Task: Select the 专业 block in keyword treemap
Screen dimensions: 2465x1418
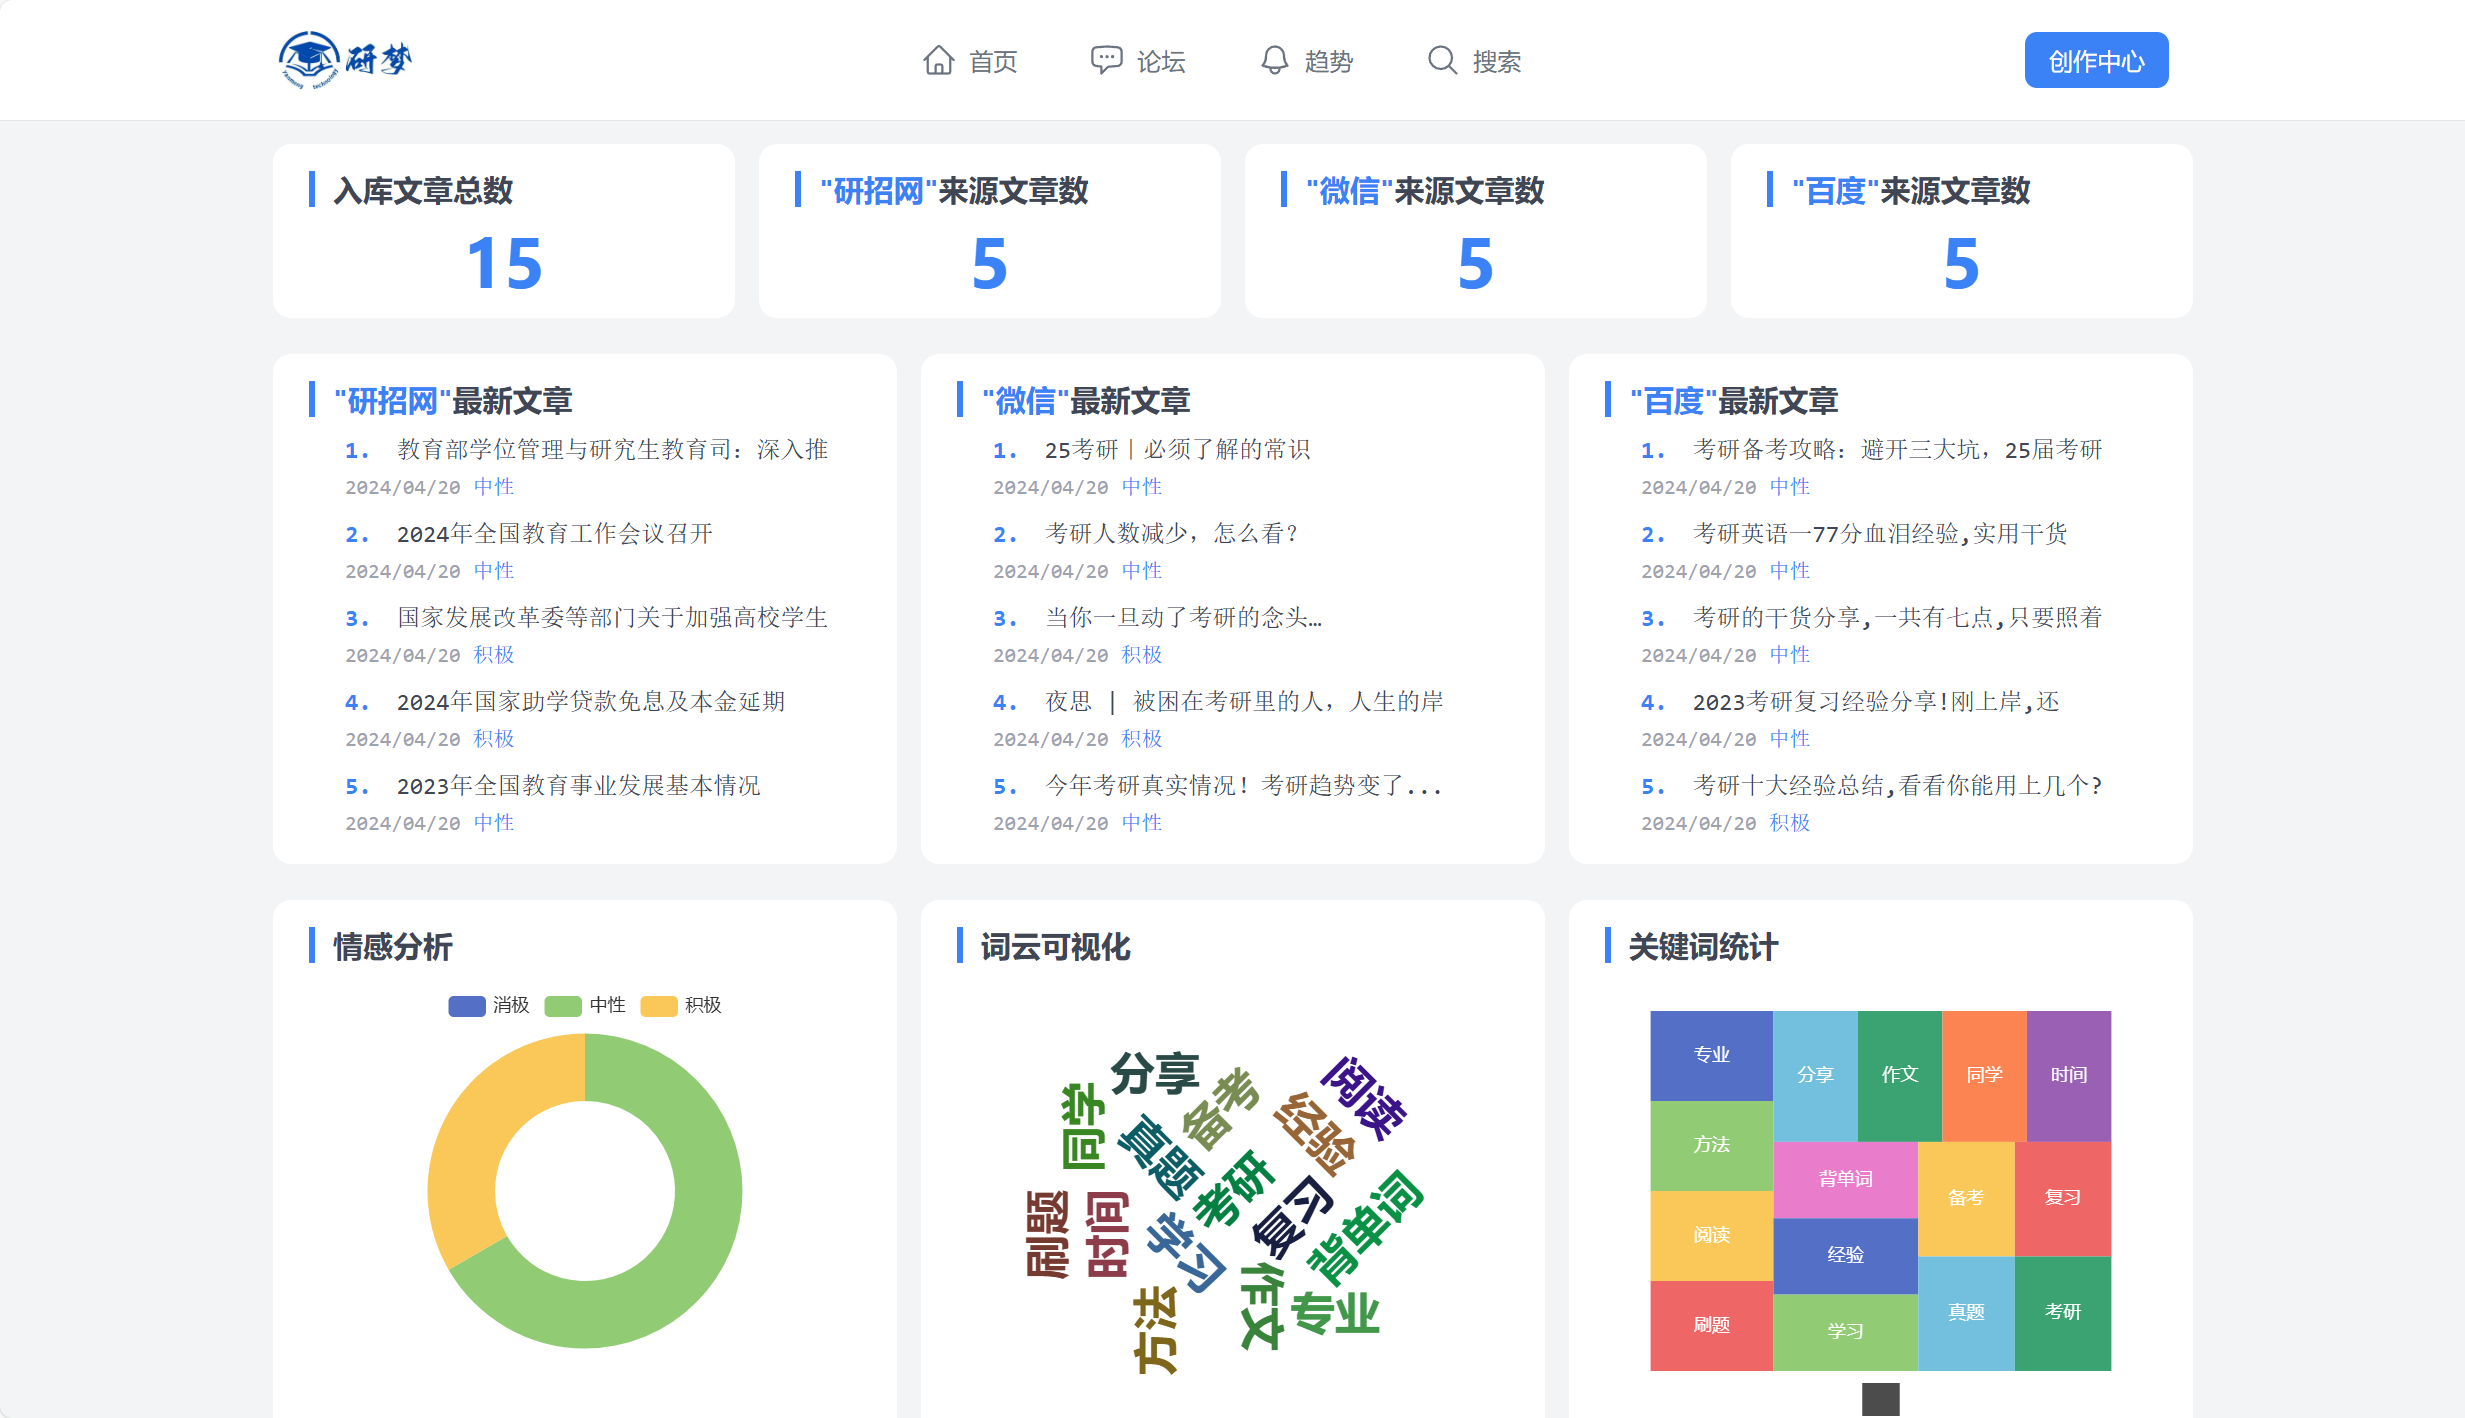Action: click(1711, 1053)
